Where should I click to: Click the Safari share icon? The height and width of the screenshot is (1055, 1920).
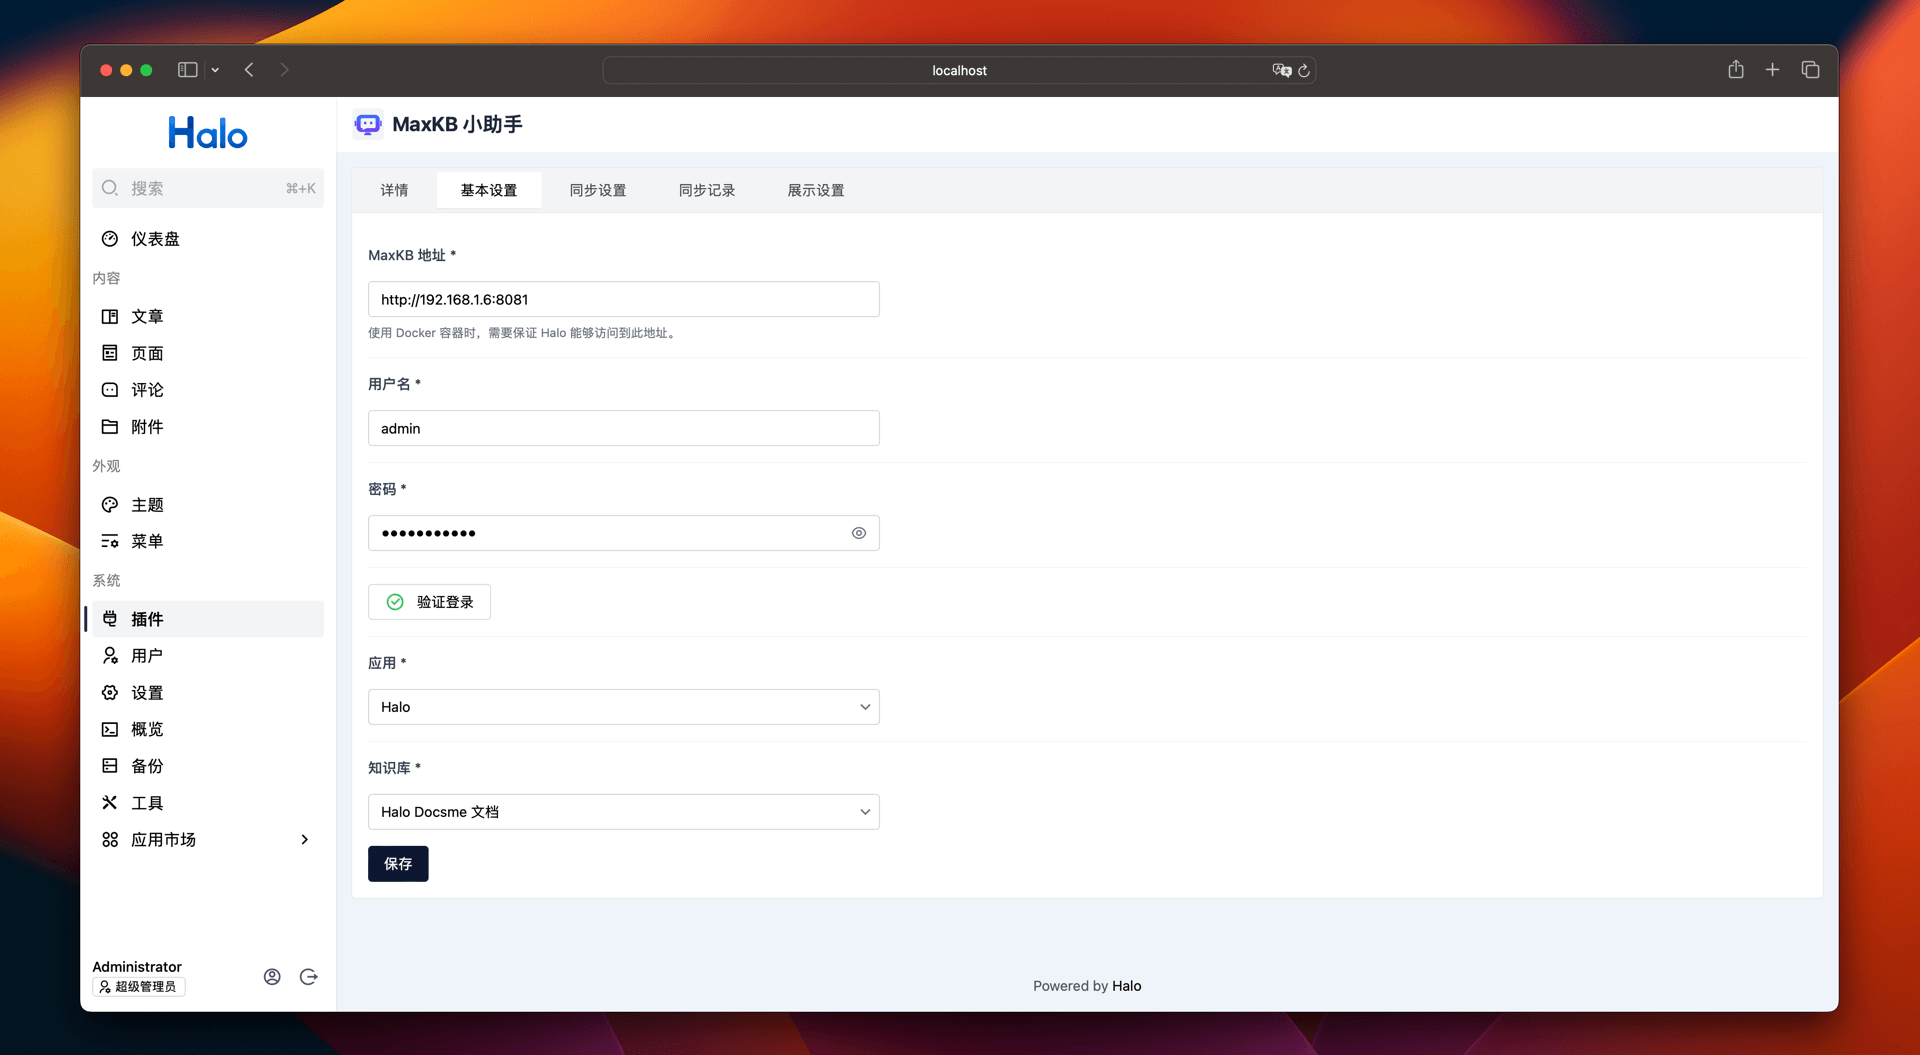coord(1736,69)
